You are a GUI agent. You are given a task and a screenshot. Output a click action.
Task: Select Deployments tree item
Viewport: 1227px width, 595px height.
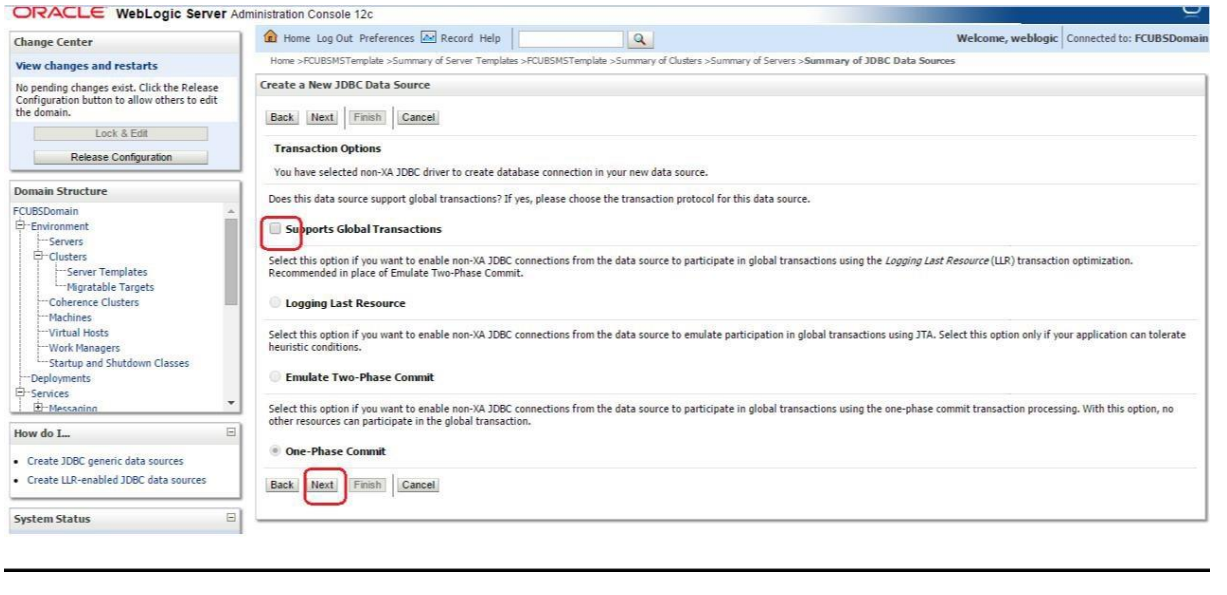pos(60,378)
